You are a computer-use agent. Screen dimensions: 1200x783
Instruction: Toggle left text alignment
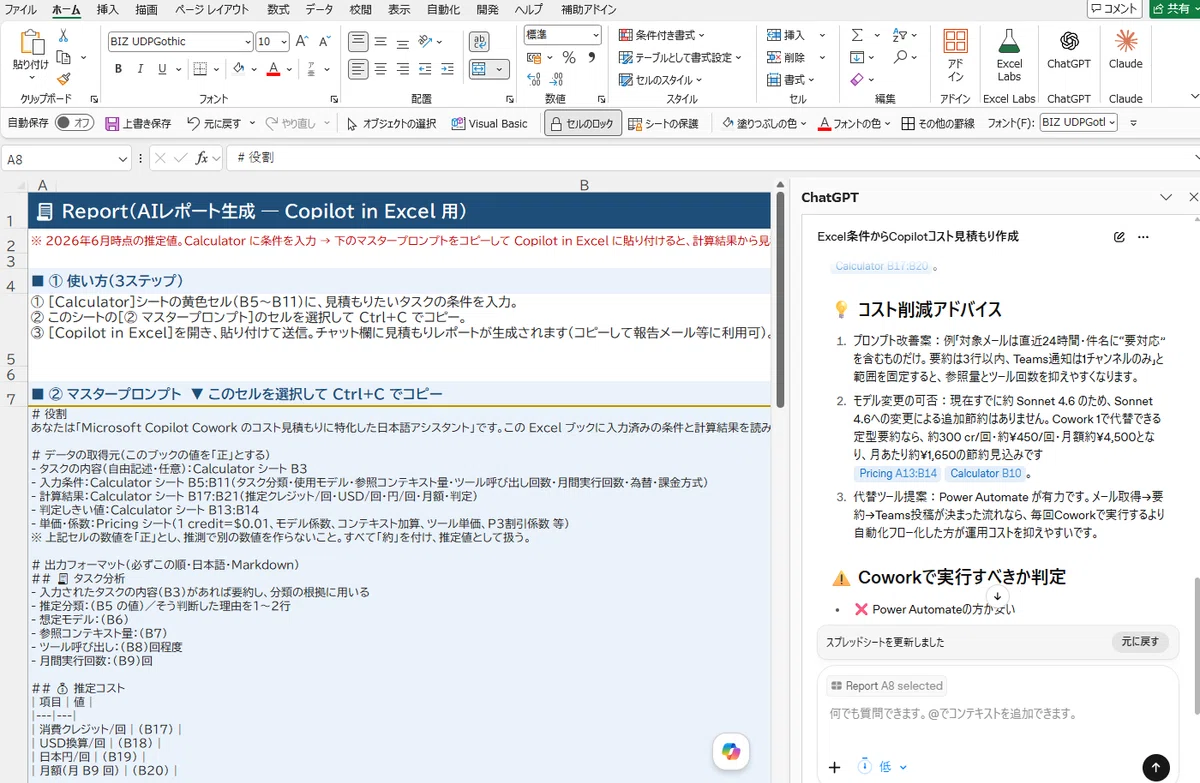(359, 69)
